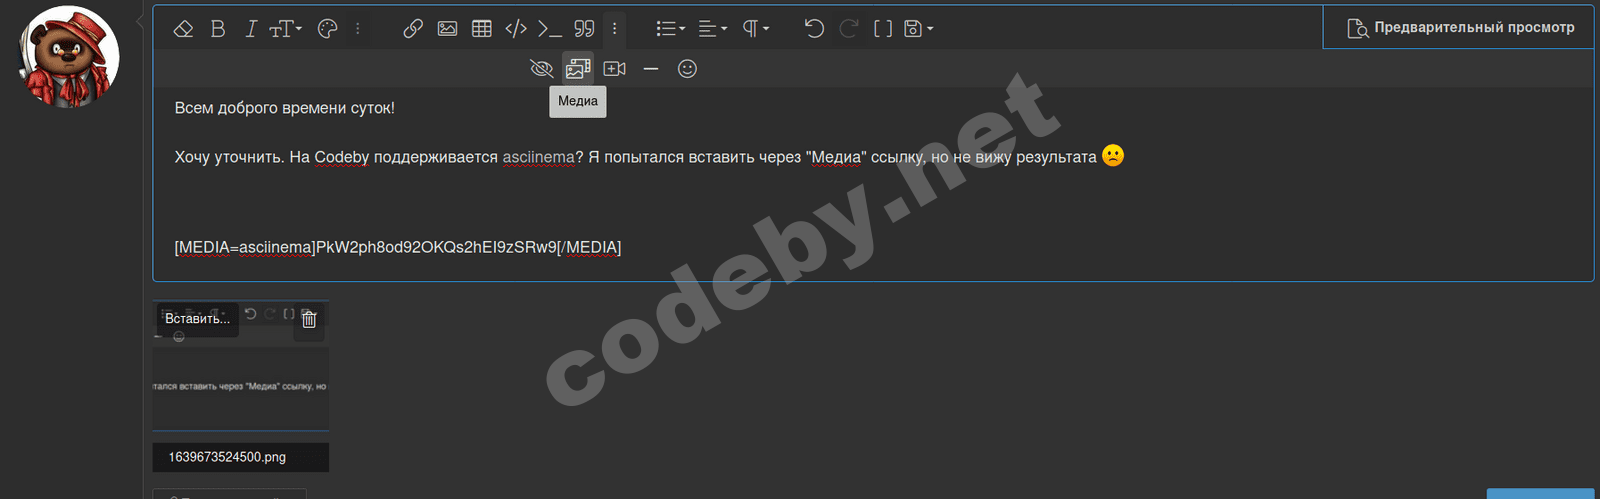Toggle italic text style
Screen dimensions: 1600x499
[251, 29]
